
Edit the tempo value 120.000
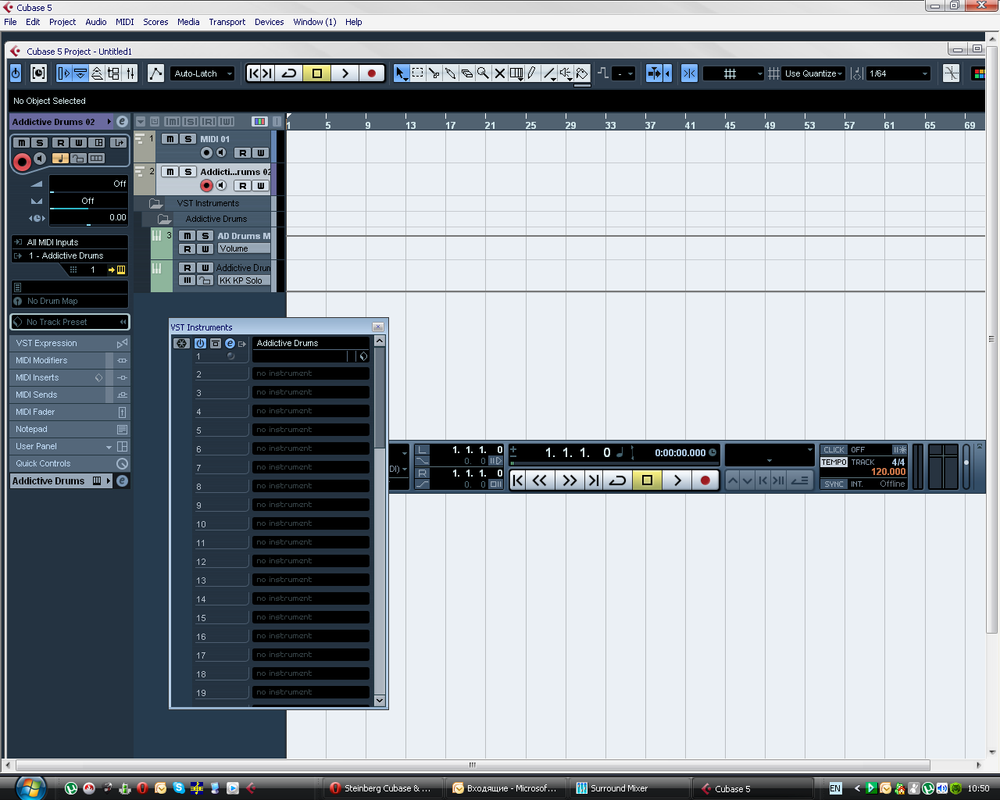888,472
